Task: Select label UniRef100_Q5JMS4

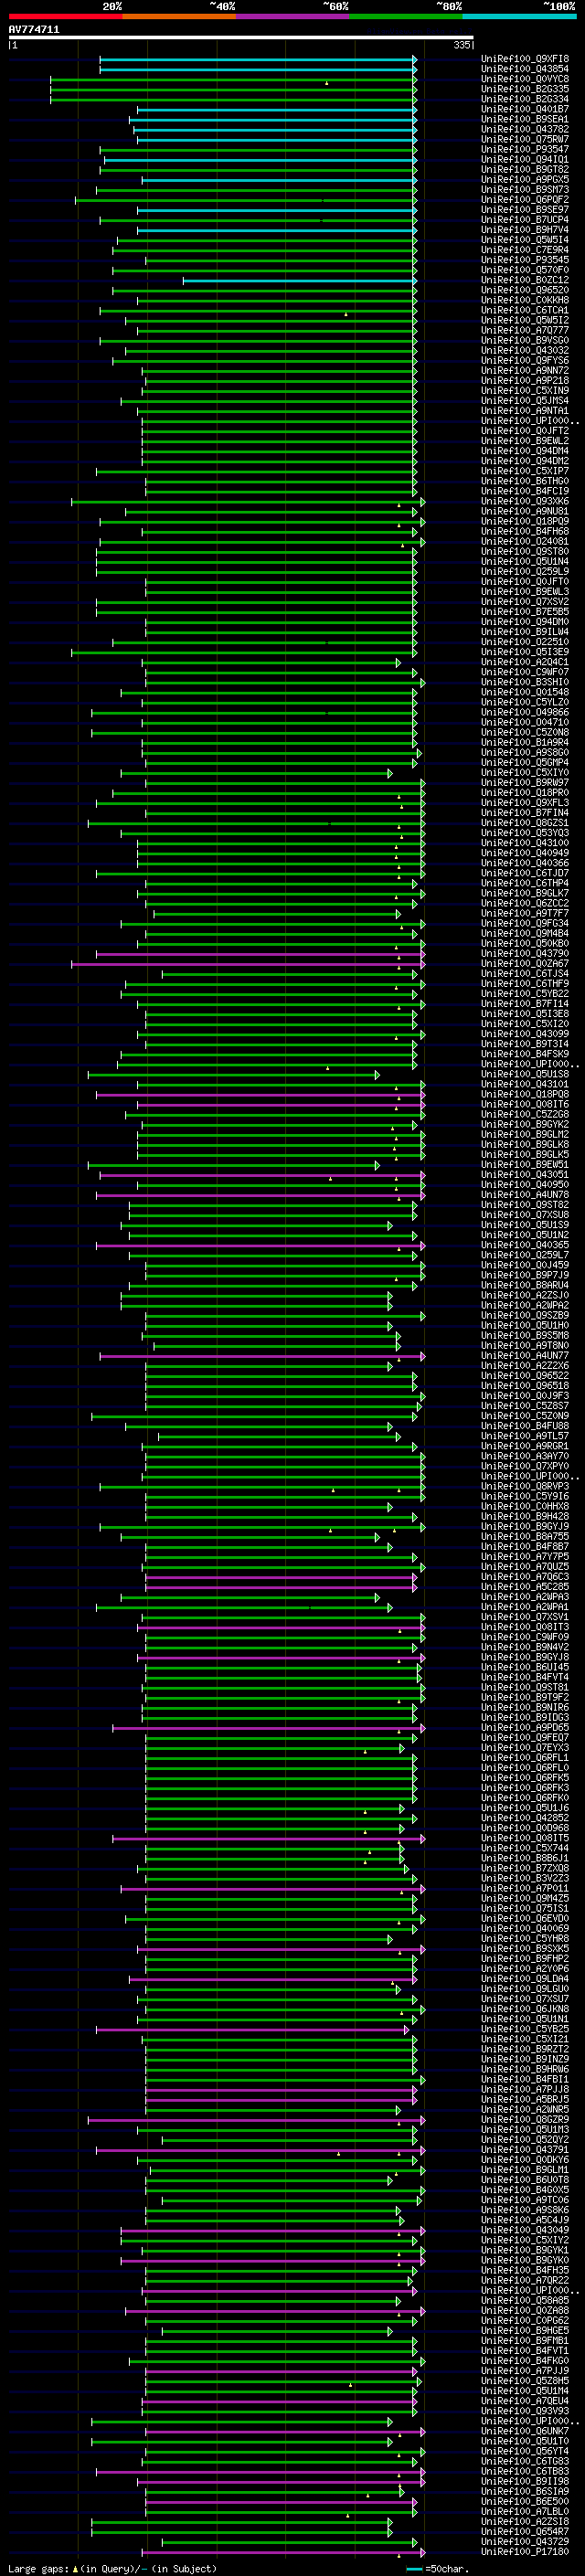Action: [525, 401]
